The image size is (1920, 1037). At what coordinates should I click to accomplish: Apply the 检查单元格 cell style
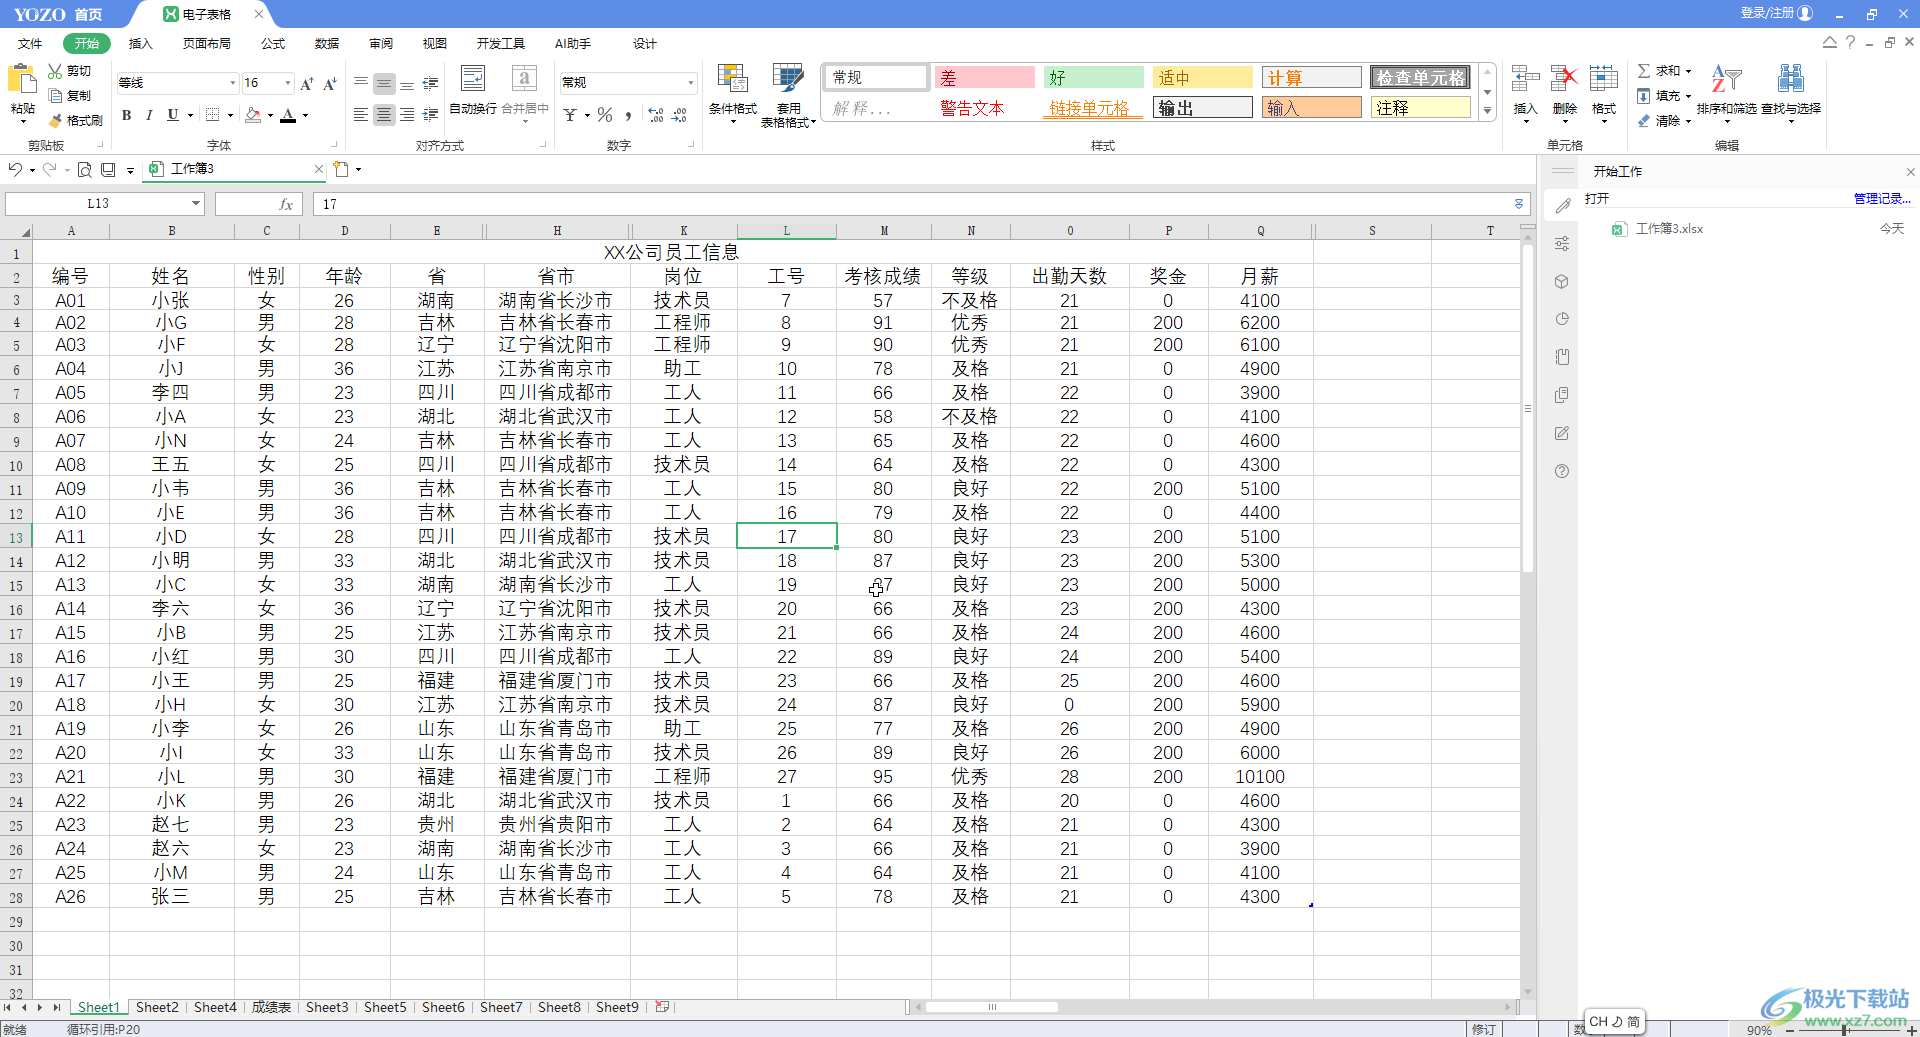(x=1420, y=78)
